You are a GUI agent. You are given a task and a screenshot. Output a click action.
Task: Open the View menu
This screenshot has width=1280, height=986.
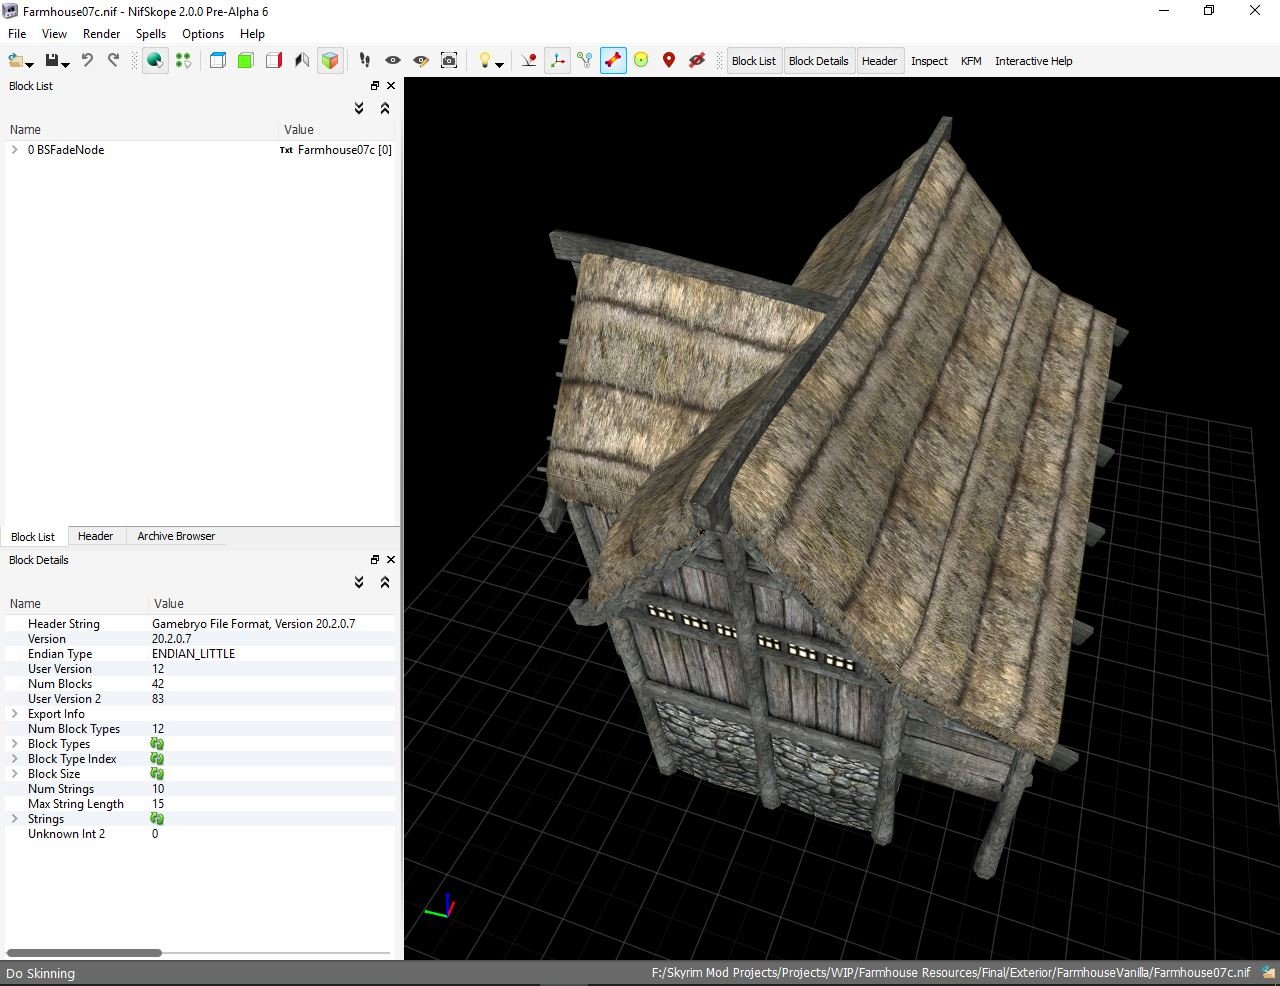tap(54, 33)
